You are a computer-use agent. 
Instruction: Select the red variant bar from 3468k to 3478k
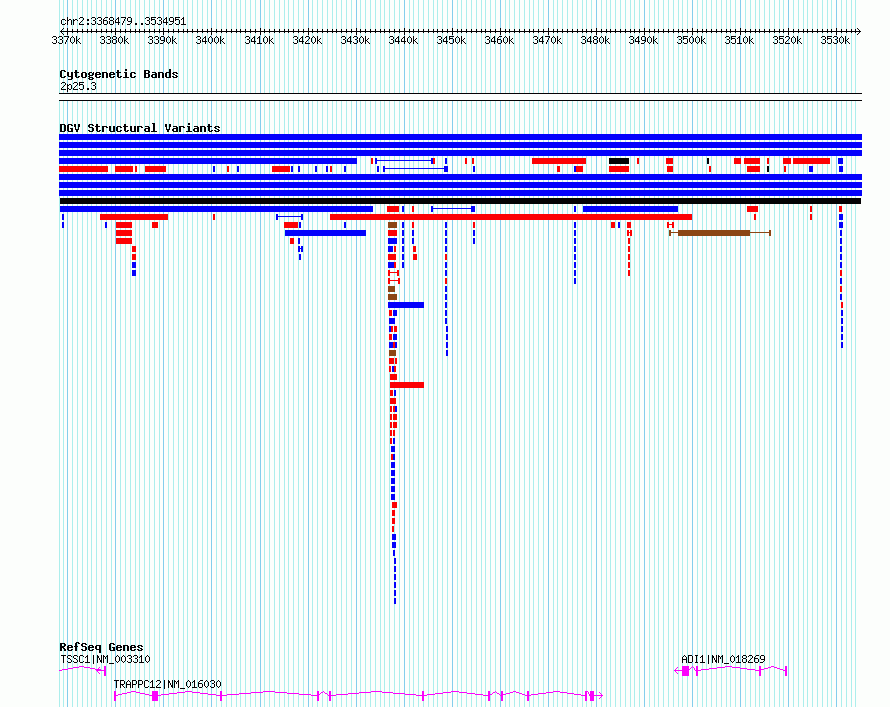[559, 161]
